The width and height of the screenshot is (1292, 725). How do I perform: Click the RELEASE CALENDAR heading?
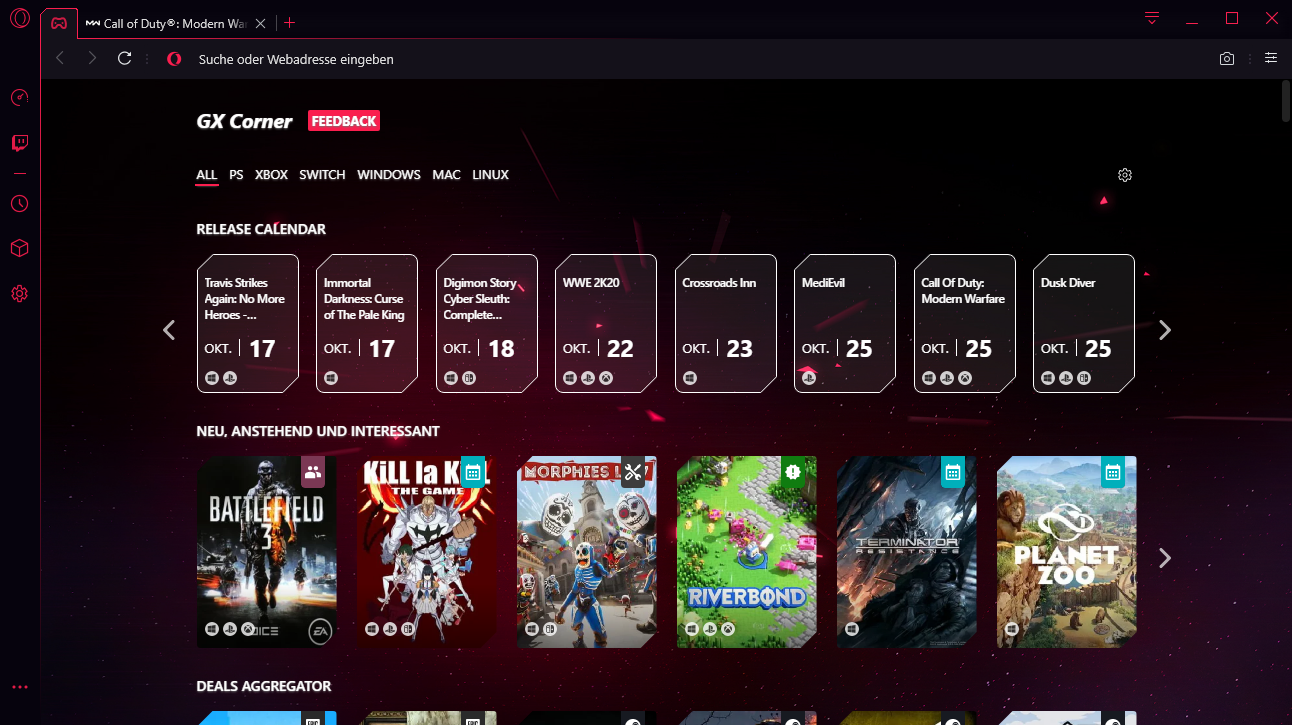pyautogui.click(x=261, y=229)
